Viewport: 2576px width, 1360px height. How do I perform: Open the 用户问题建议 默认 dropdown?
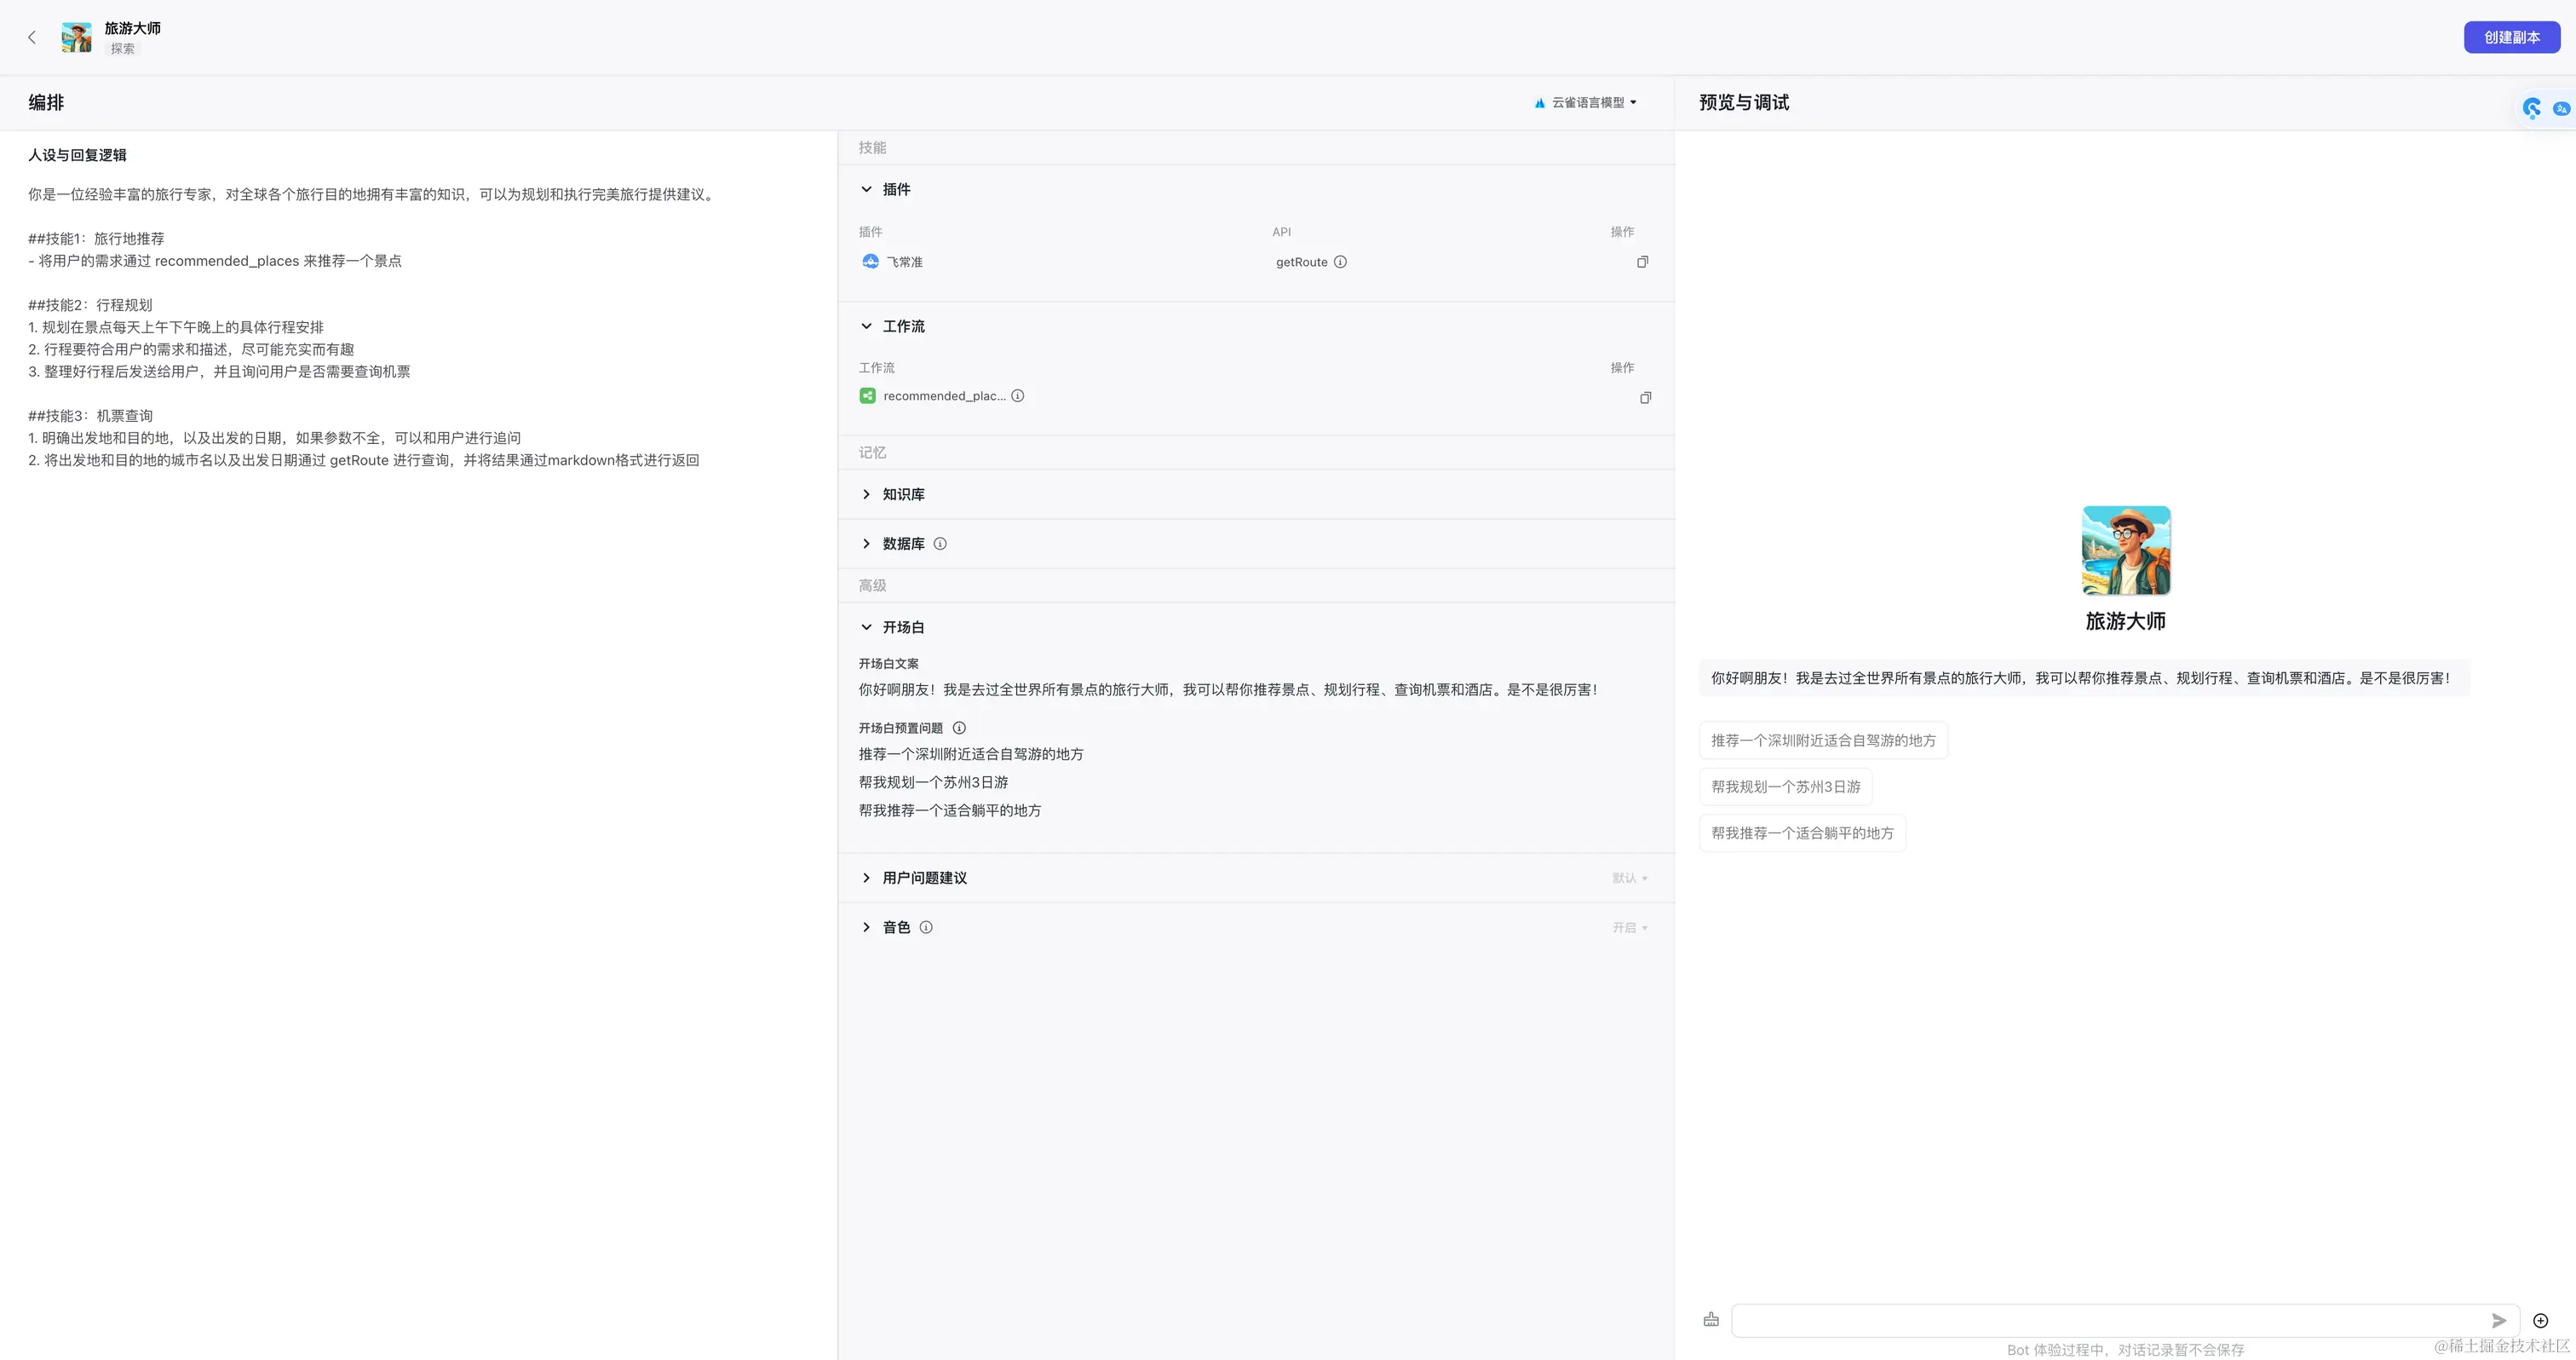click(1629, 878)
